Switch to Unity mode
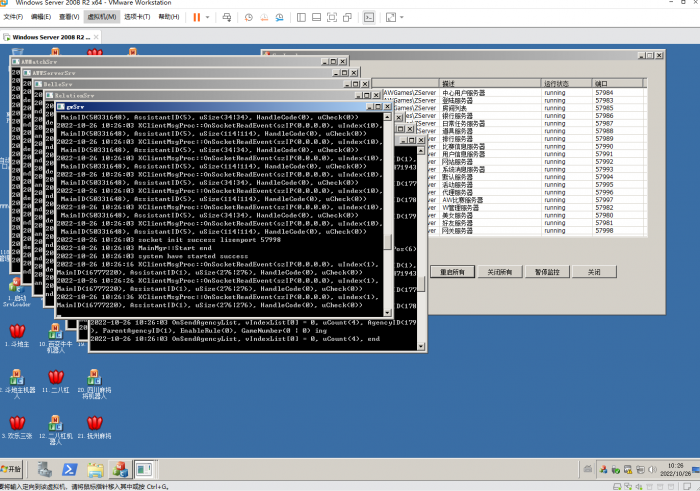The width and height of the screenshot is (700, 491). (x=347, y=17)
